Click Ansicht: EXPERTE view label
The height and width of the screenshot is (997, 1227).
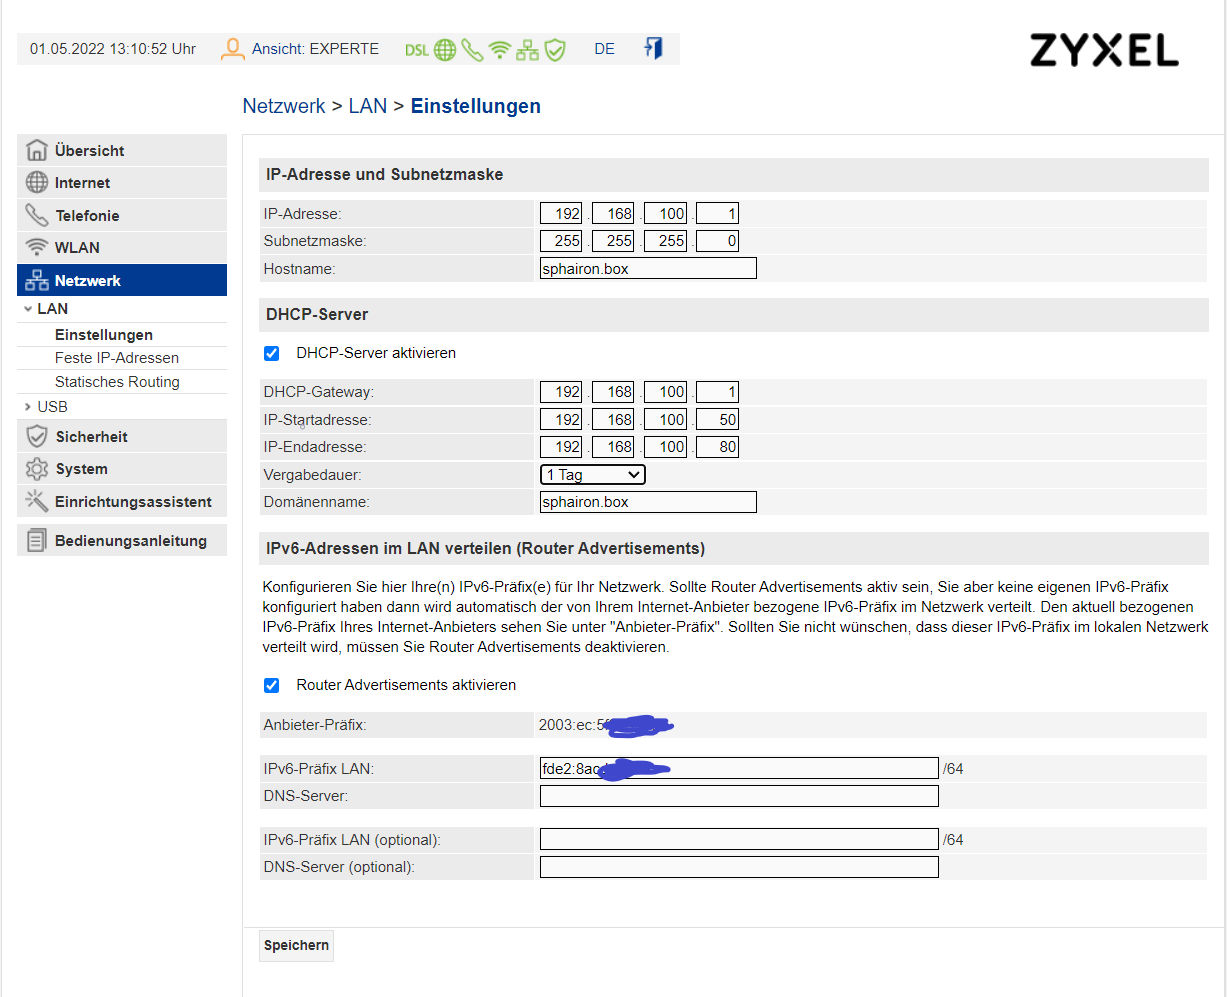click(315, 48)
